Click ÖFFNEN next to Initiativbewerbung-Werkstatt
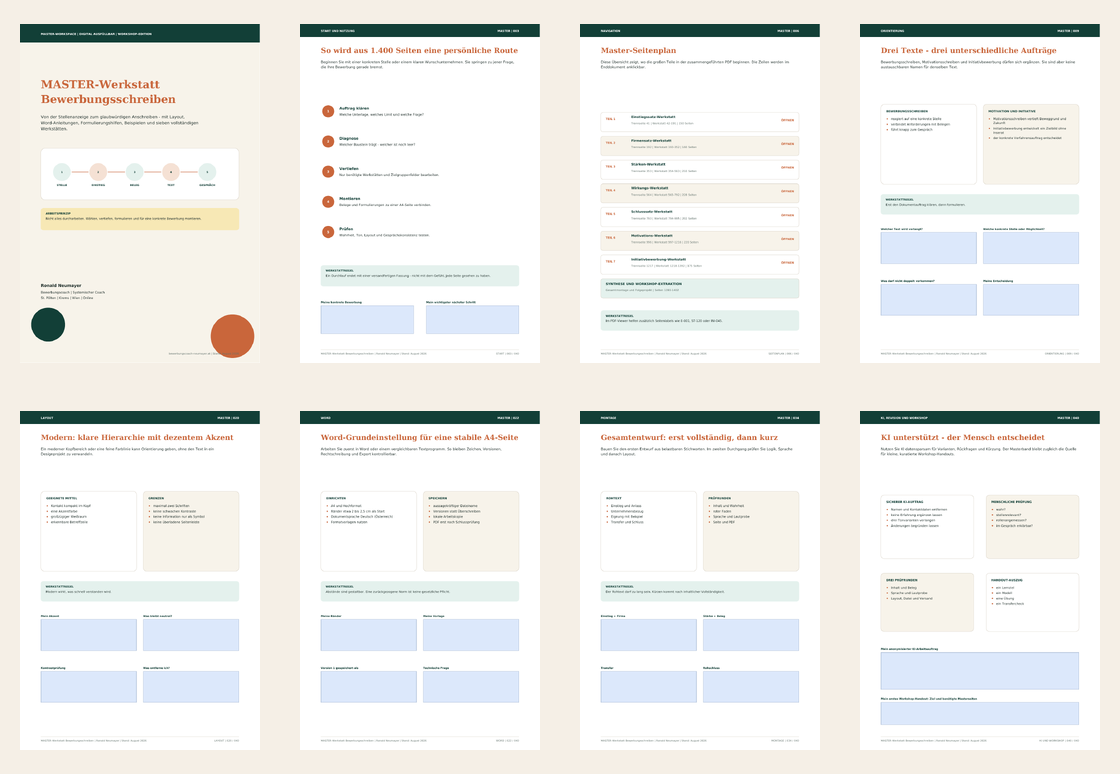The height and width of the screenshot is (774, 1120). (787, 263)
